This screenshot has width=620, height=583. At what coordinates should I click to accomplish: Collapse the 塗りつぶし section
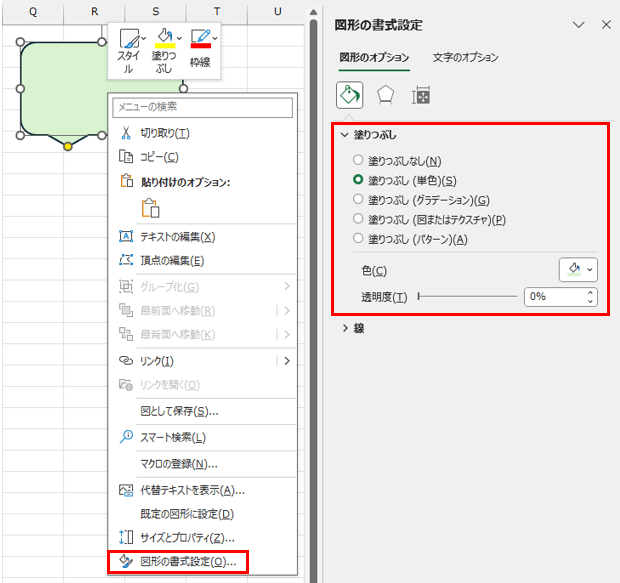(x=345, y=135)
